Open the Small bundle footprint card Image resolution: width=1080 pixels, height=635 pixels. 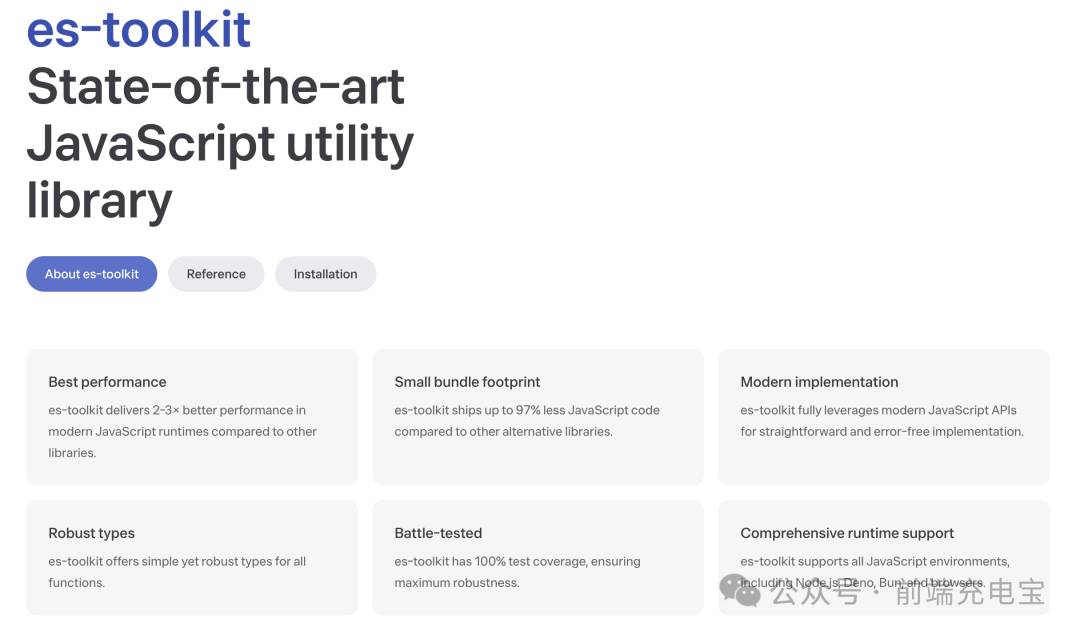point(538,417)
